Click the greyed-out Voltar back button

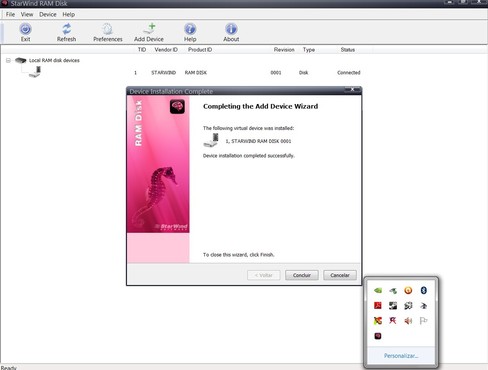click(264, 275)
